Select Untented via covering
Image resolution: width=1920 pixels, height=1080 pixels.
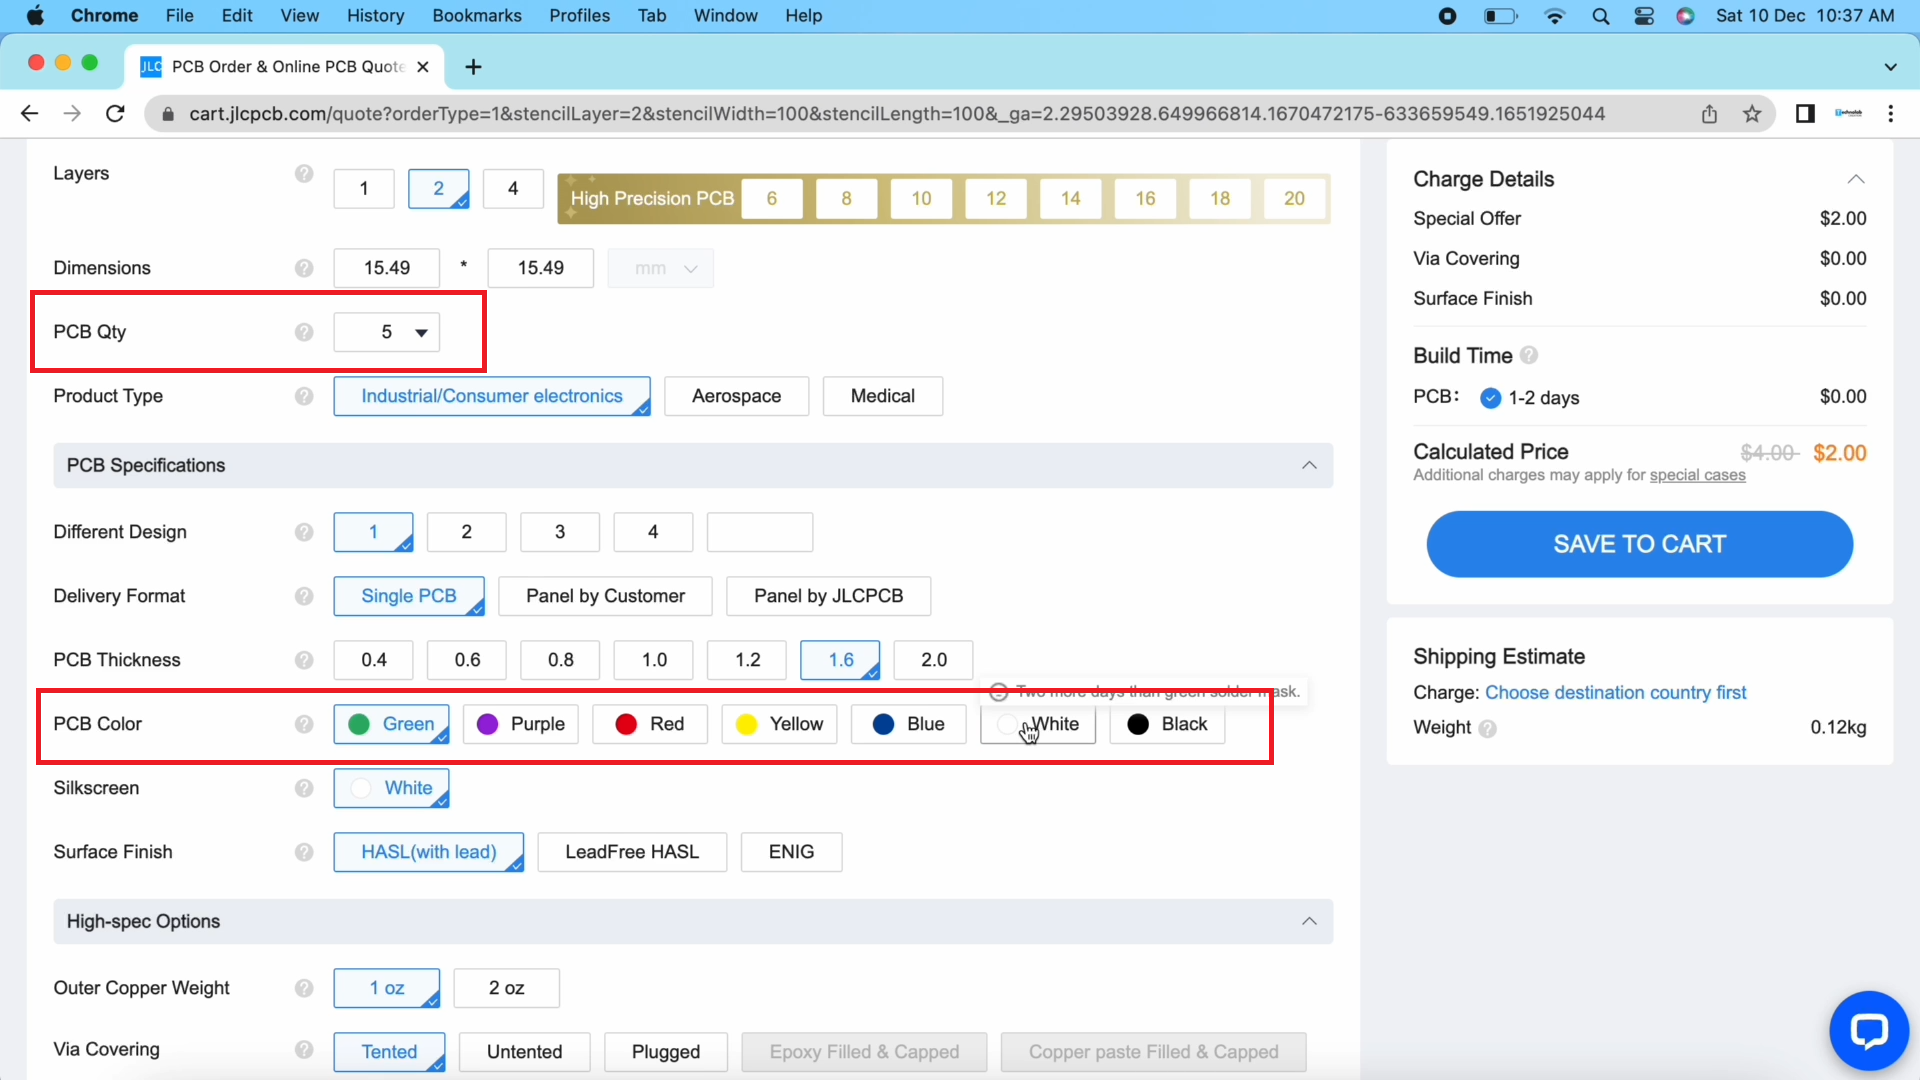pyautogui.click(x=524, y=1052)
